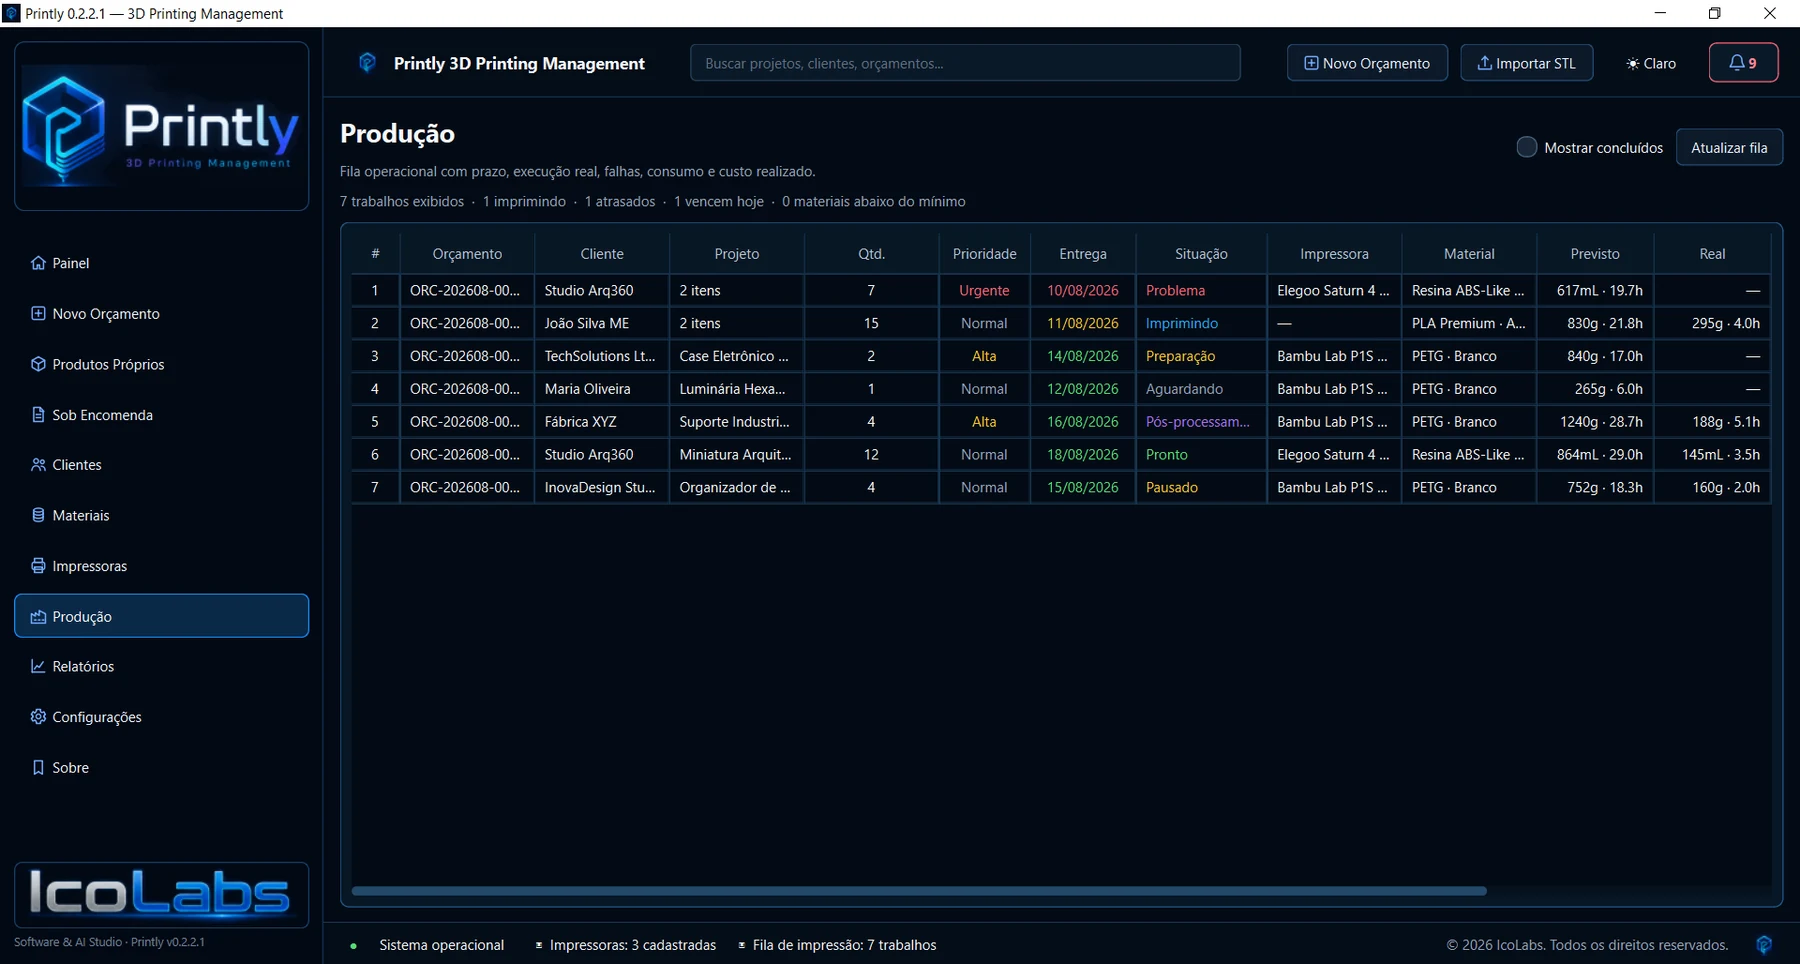The image size is (1800, 964).
Task: Click the Painel home icon
Action: click(38, 263)
